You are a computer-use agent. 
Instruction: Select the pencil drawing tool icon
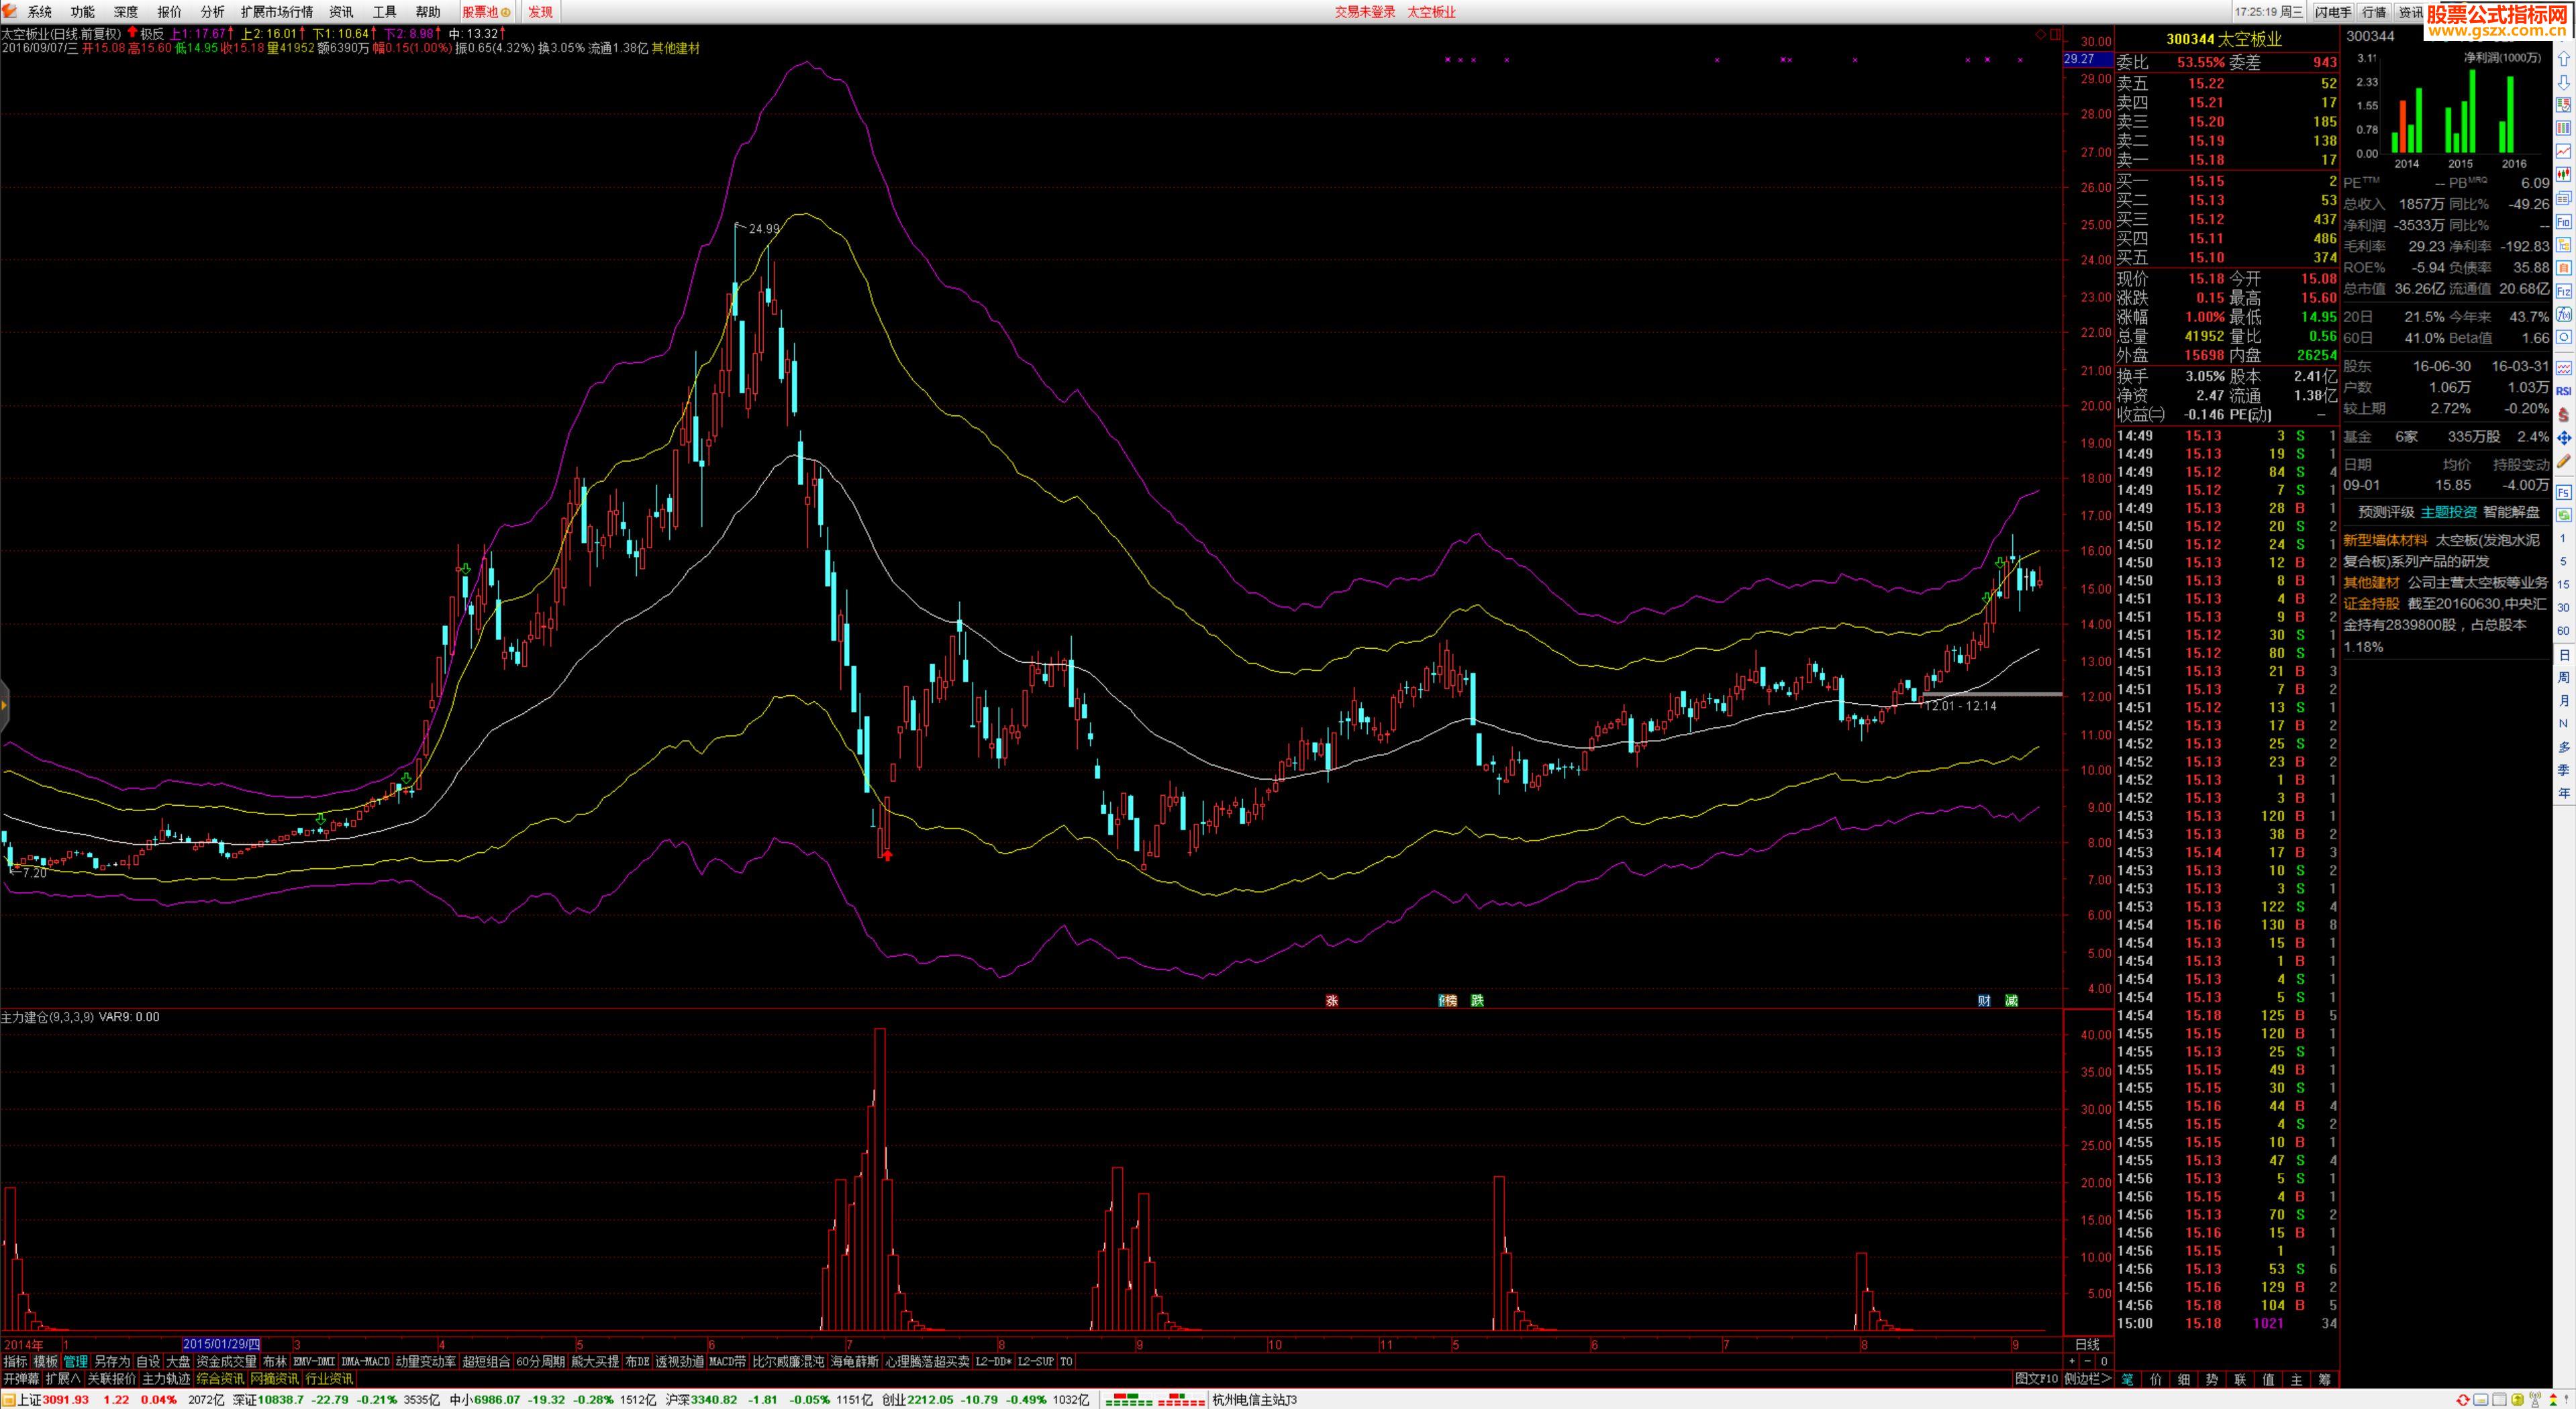2563,462
